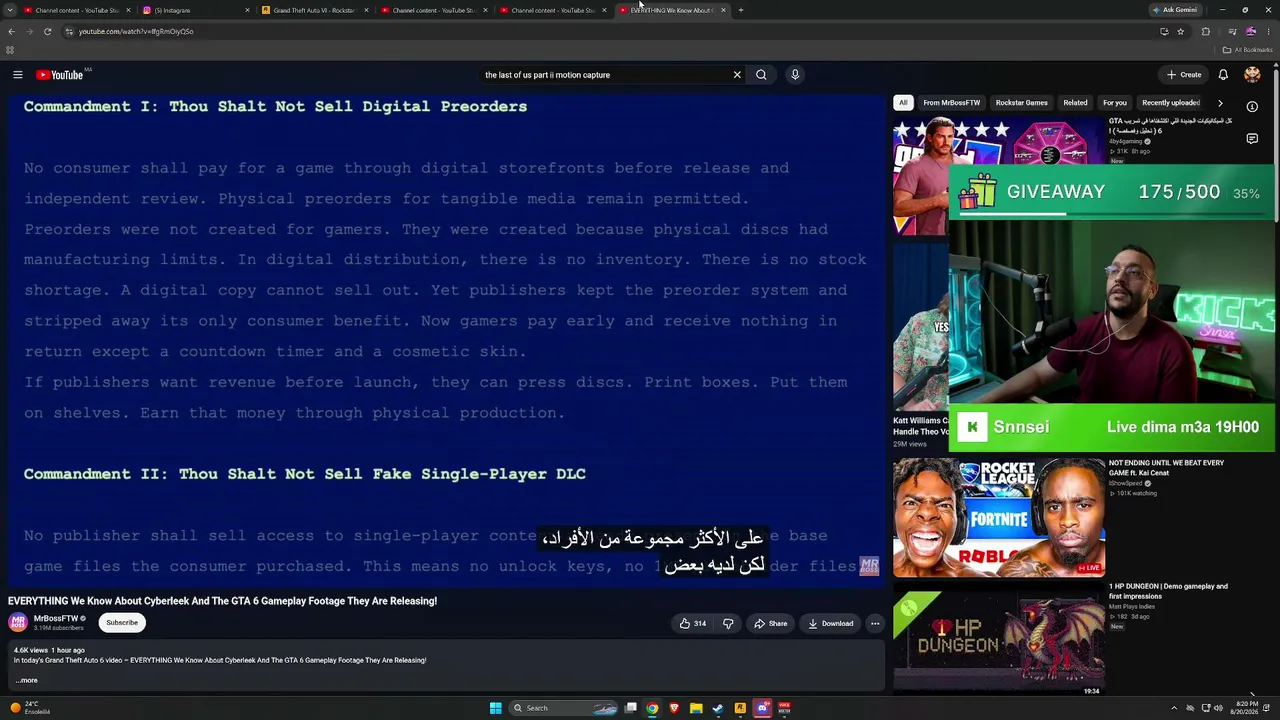
Task: Open Brave browser from taskbar
Action: [674, 708]
